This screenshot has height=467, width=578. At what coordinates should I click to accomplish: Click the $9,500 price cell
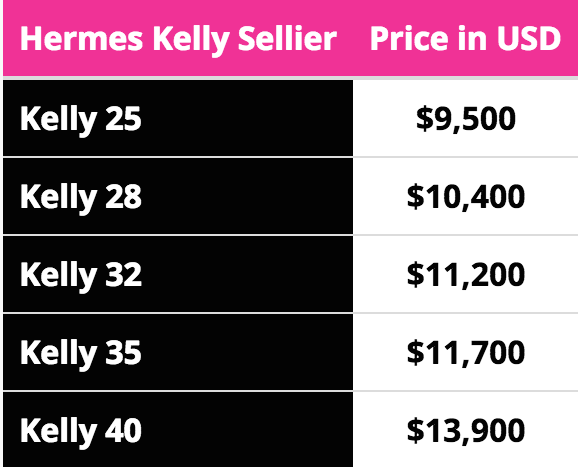pos(466,119)
